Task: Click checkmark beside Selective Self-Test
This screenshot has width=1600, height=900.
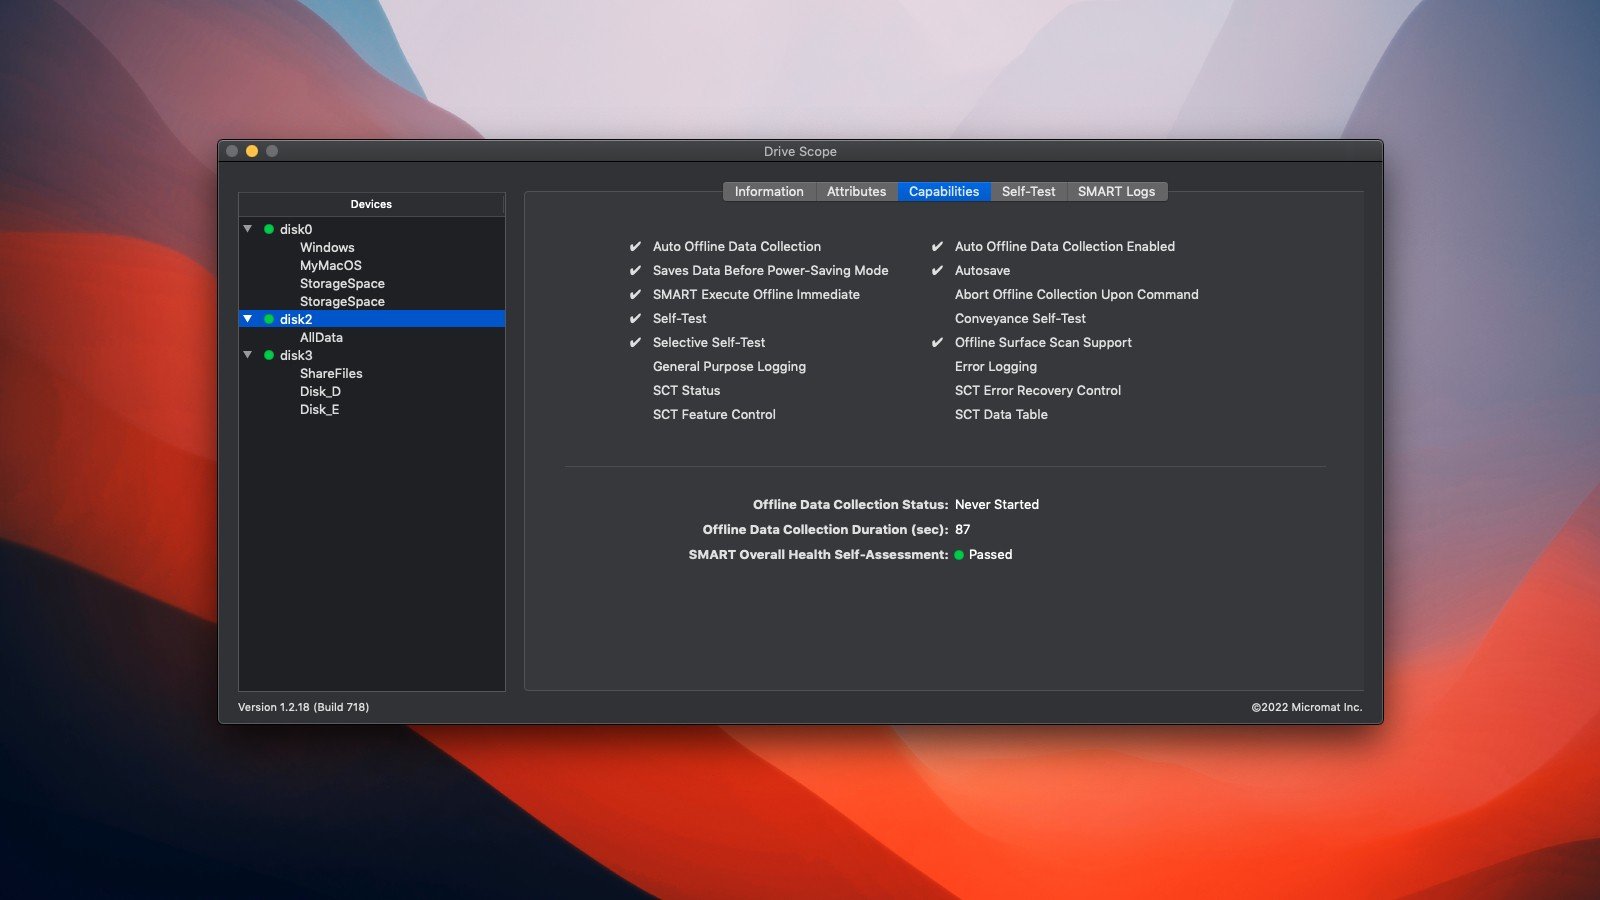Action: pyautogui.click(x=635, y=342)
